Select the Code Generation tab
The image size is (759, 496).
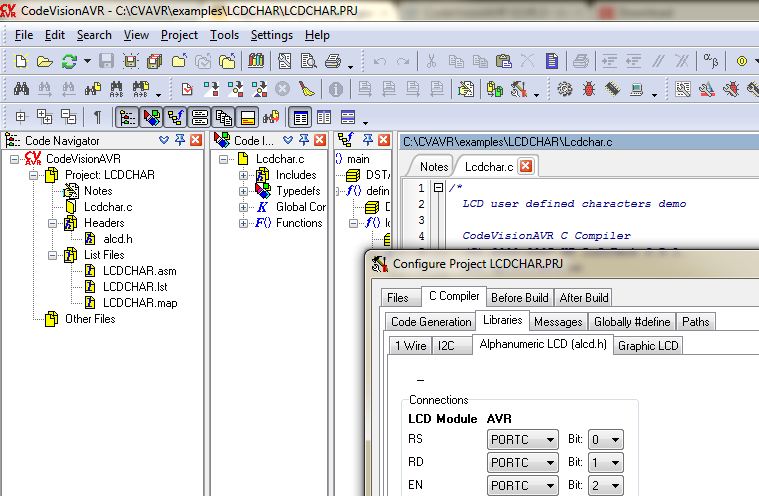(x=431, y=321)
